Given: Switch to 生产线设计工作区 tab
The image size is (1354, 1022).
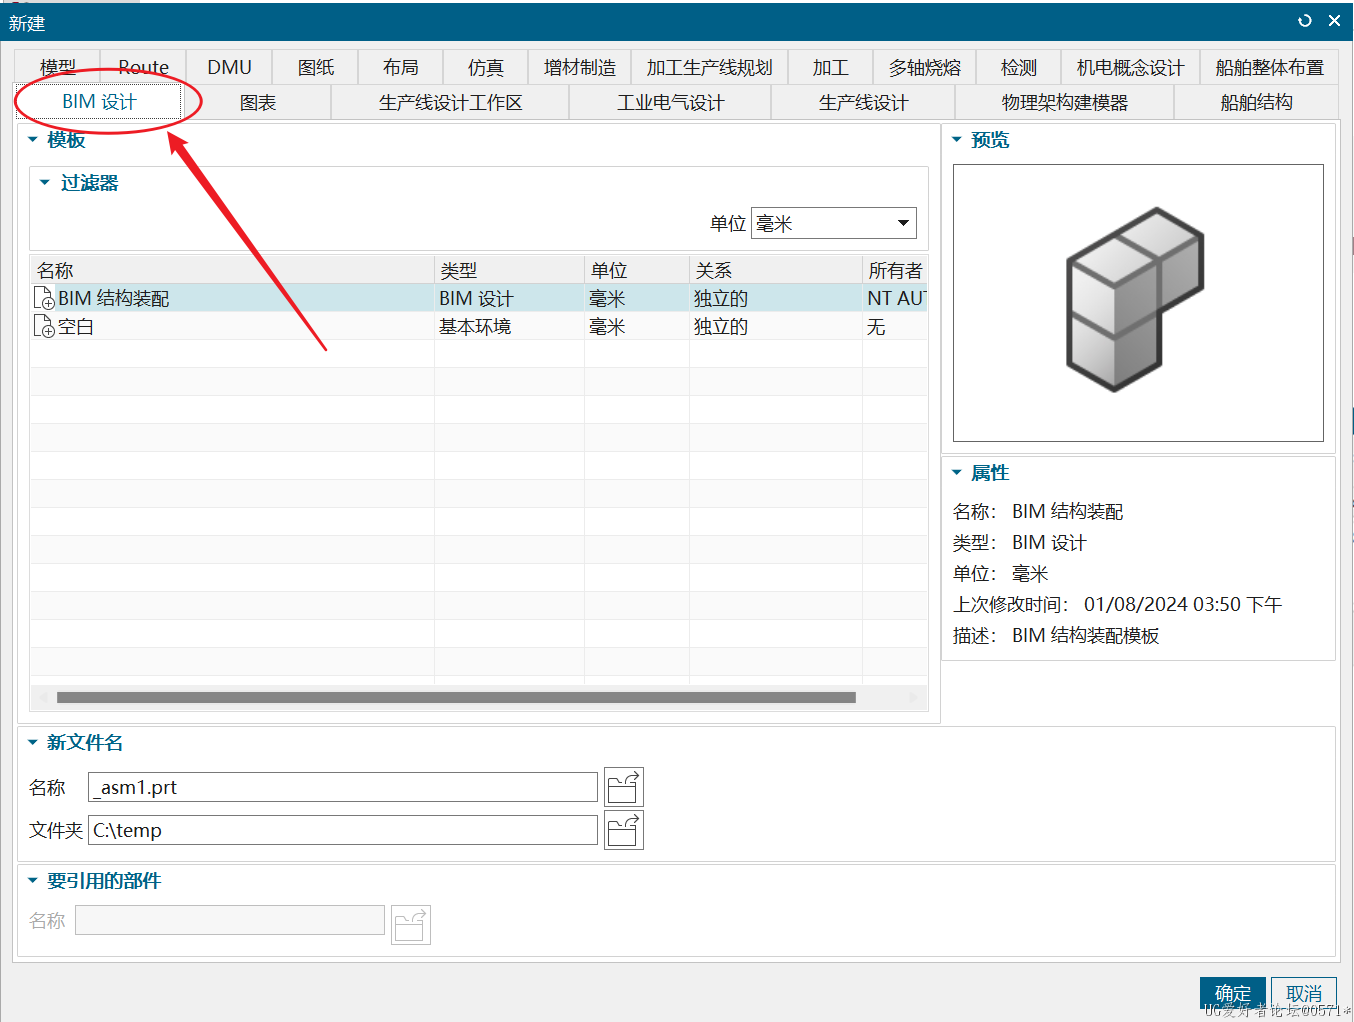Looking at the screenshot, I should (x=450, y=102).
